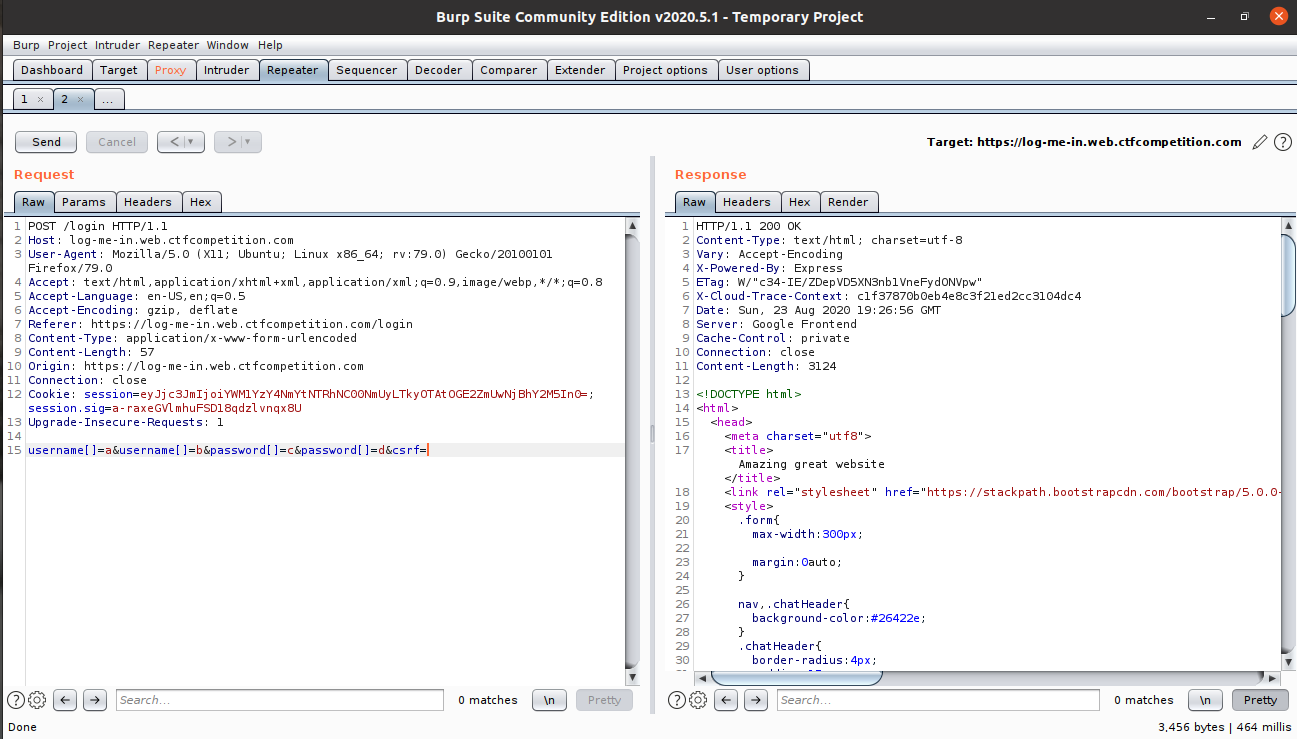The image size is (1297, 739).
Task: Click the Send button
Action: pyautogui.click(x=46, y=142)
